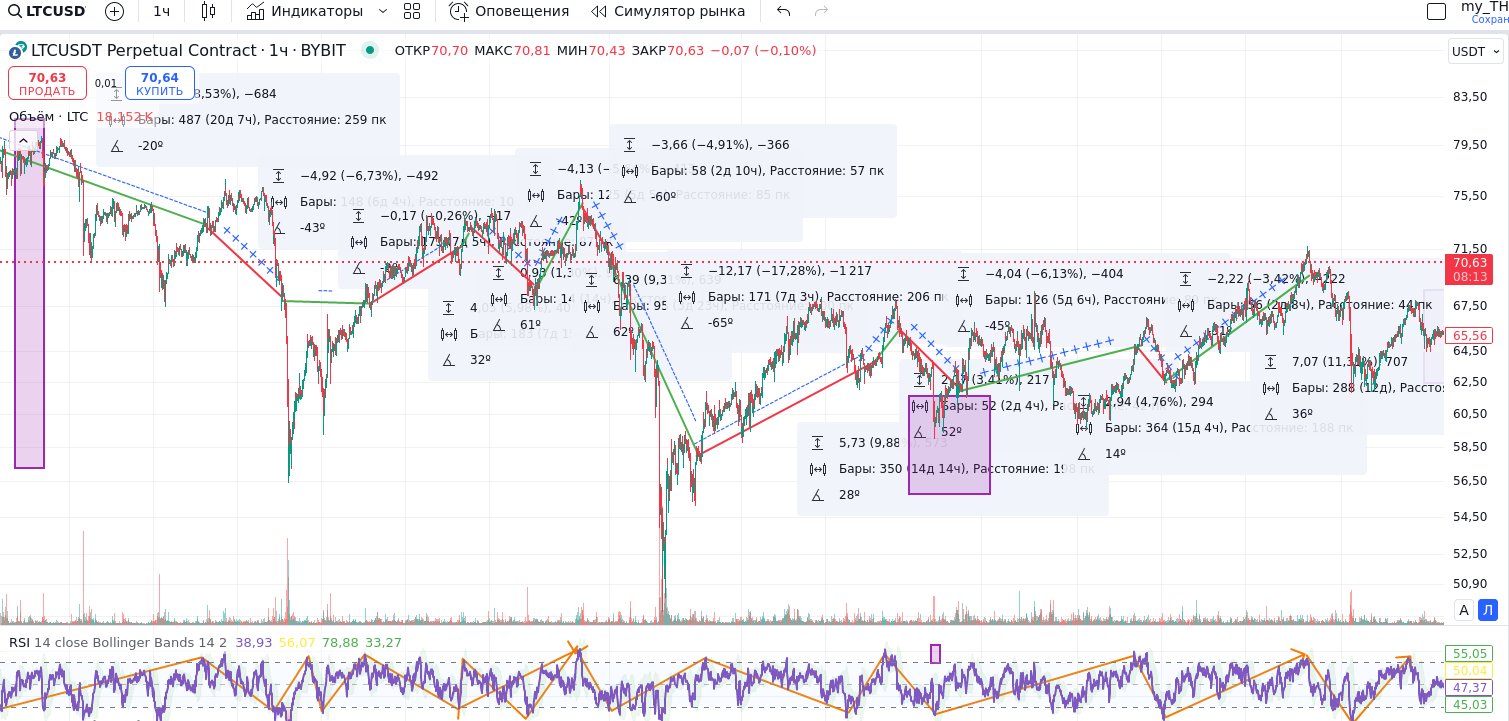The width and height of the screenshot is (1509, 721).
Task: Toggle auto scale with the A button
Action: [x=1464, y=610]
